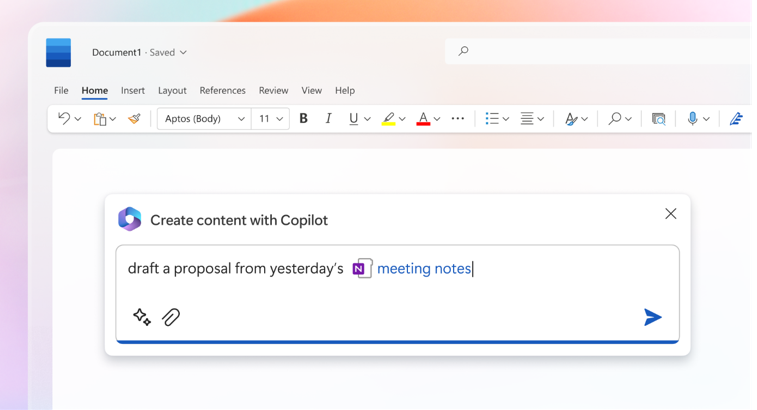This screenshot has width=757, height=410.
Task: Expand the Paste options arrow
Action: point(112,119)
